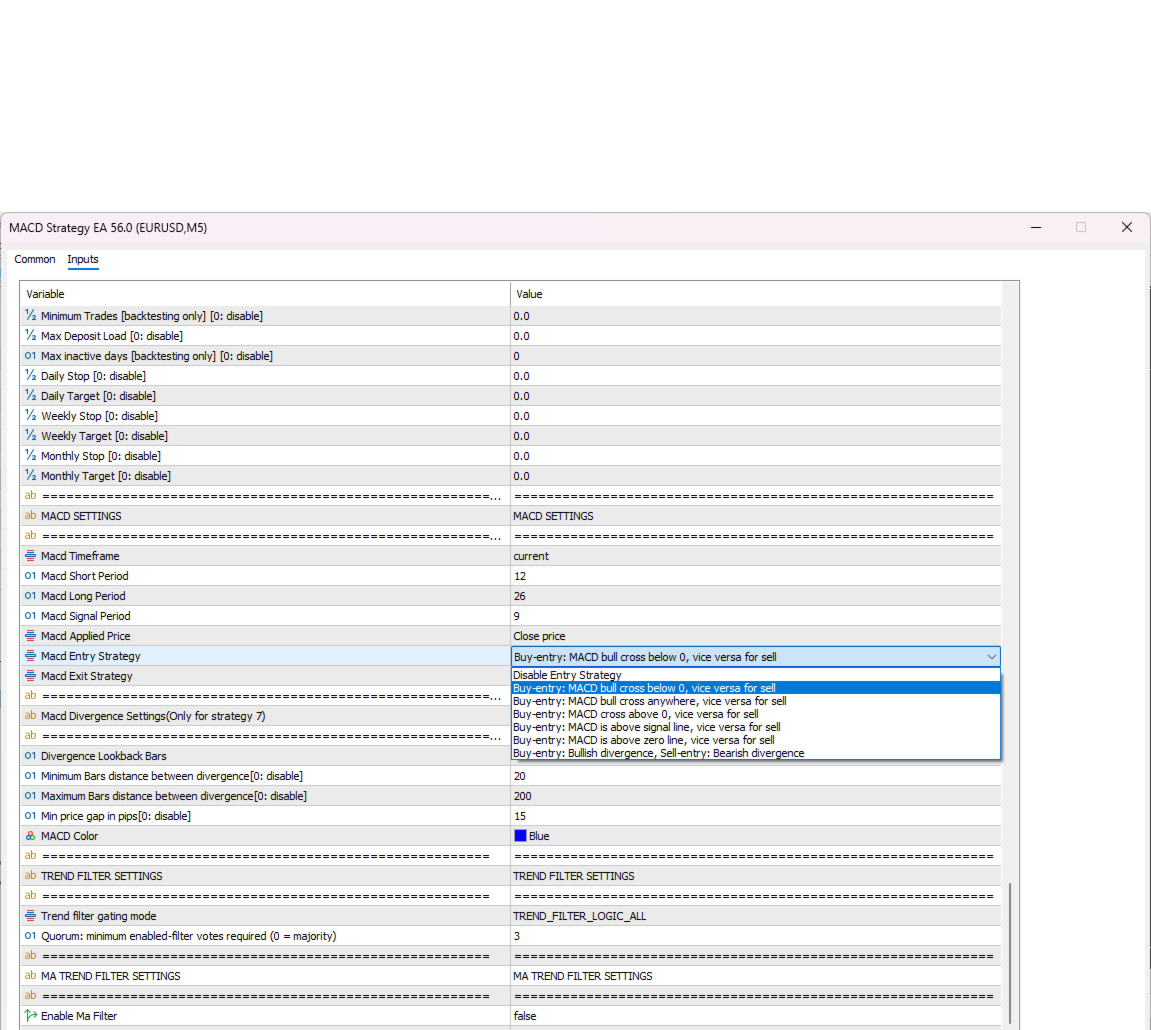Image resolution: width=1151 pixels, height=1030 pixels.
Task: Click the Macd Timeframe enum icon
Action: pyautogui.click(x=30, y=556)
